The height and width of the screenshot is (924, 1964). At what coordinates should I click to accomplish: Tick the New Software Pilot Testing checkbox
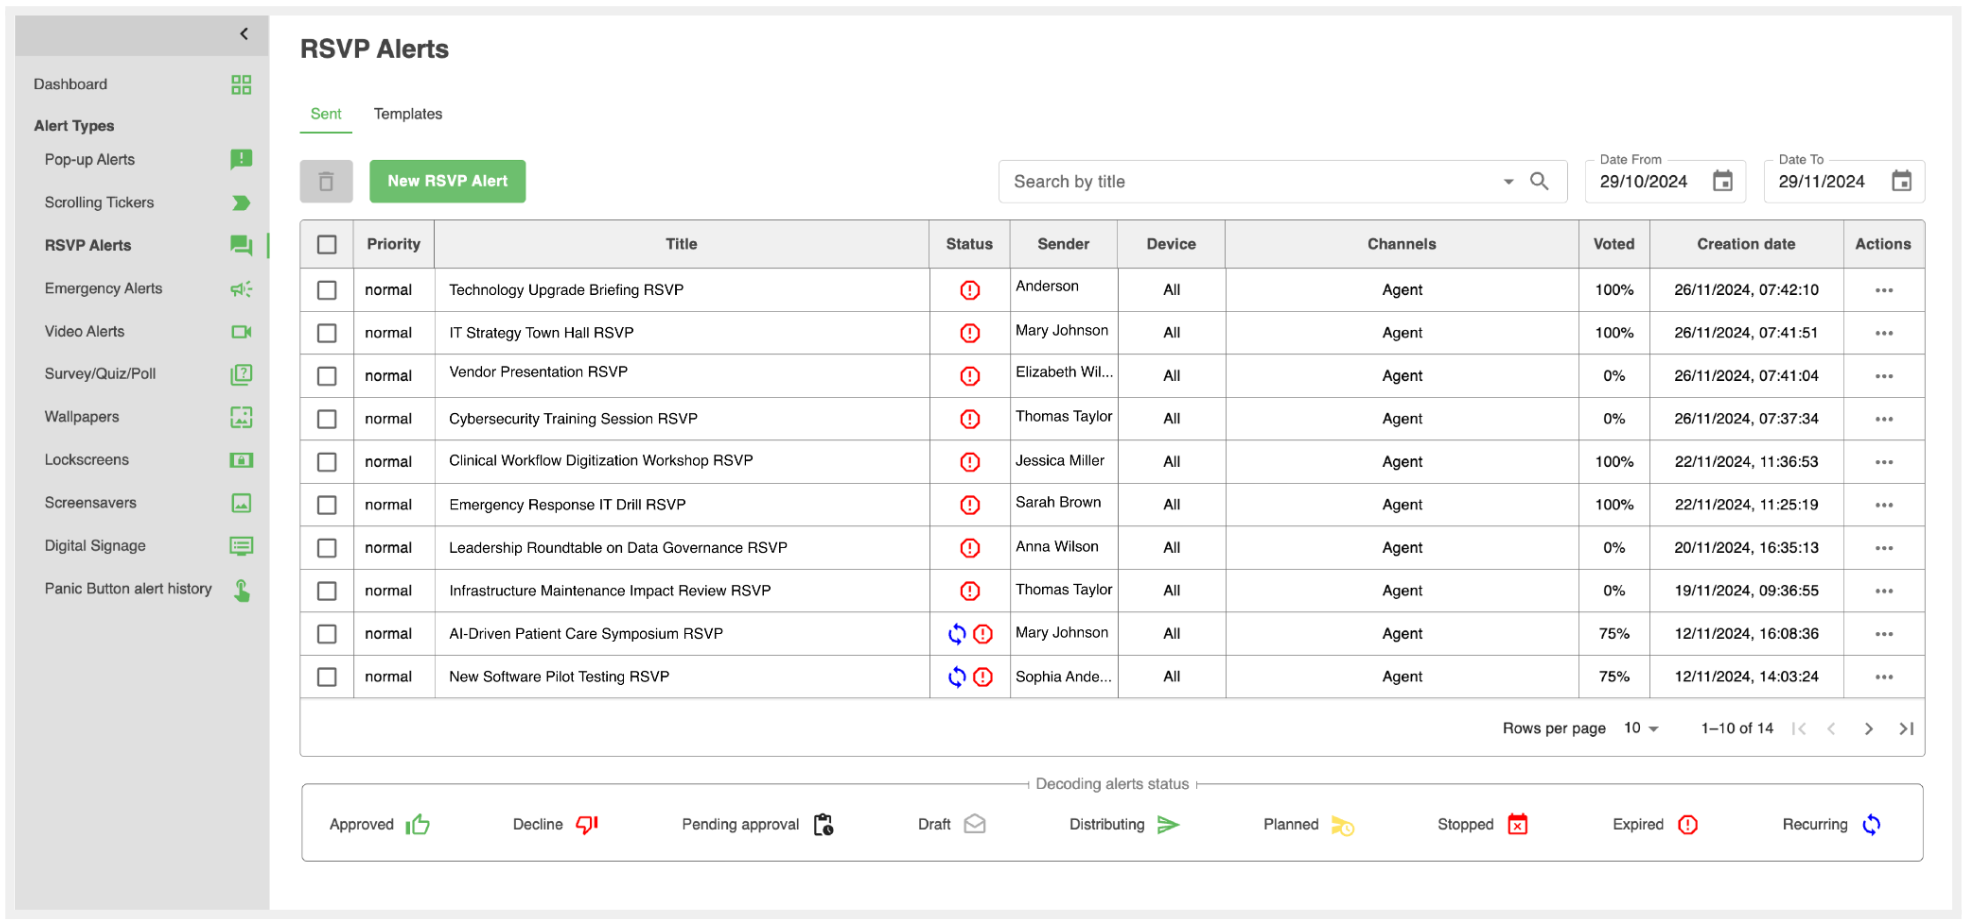pos(327,677)
